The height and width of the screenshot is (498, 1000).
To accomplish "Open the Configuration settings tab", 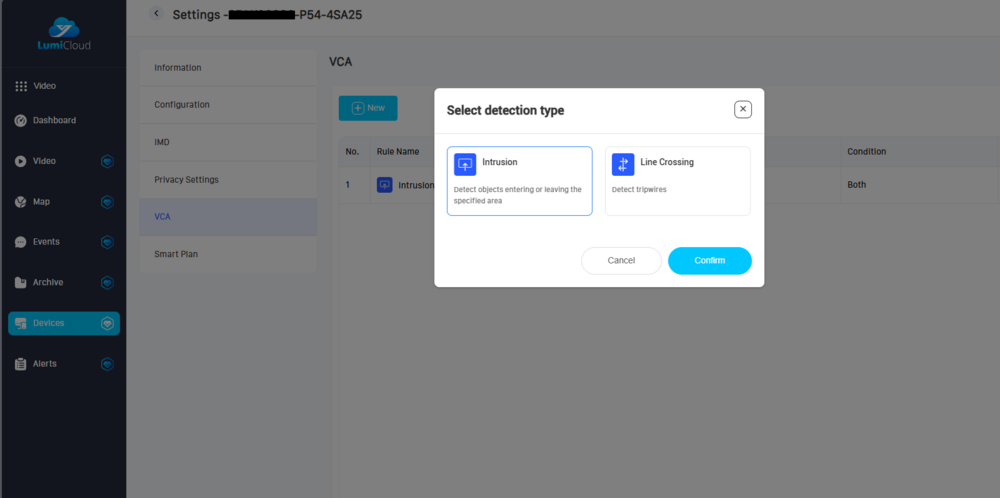I will [x=182, y=105].
